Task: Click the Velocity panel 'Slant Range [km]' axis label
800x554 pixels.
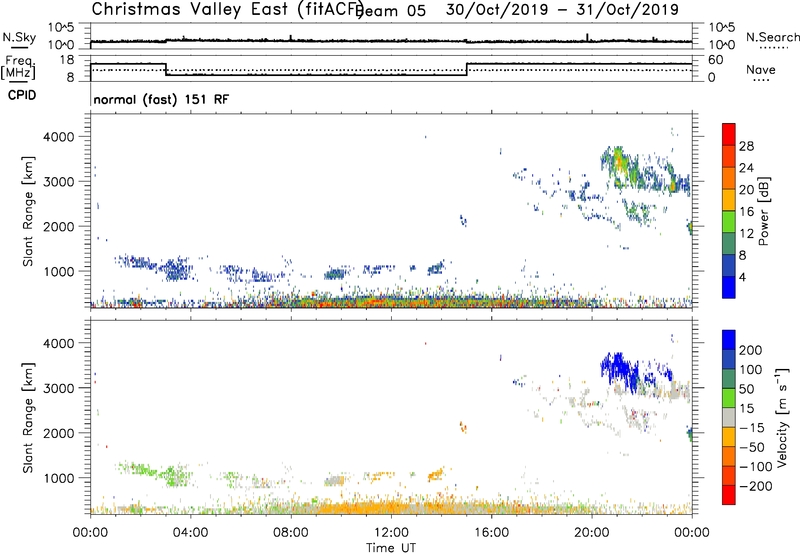Action: [x=28, y=418]
